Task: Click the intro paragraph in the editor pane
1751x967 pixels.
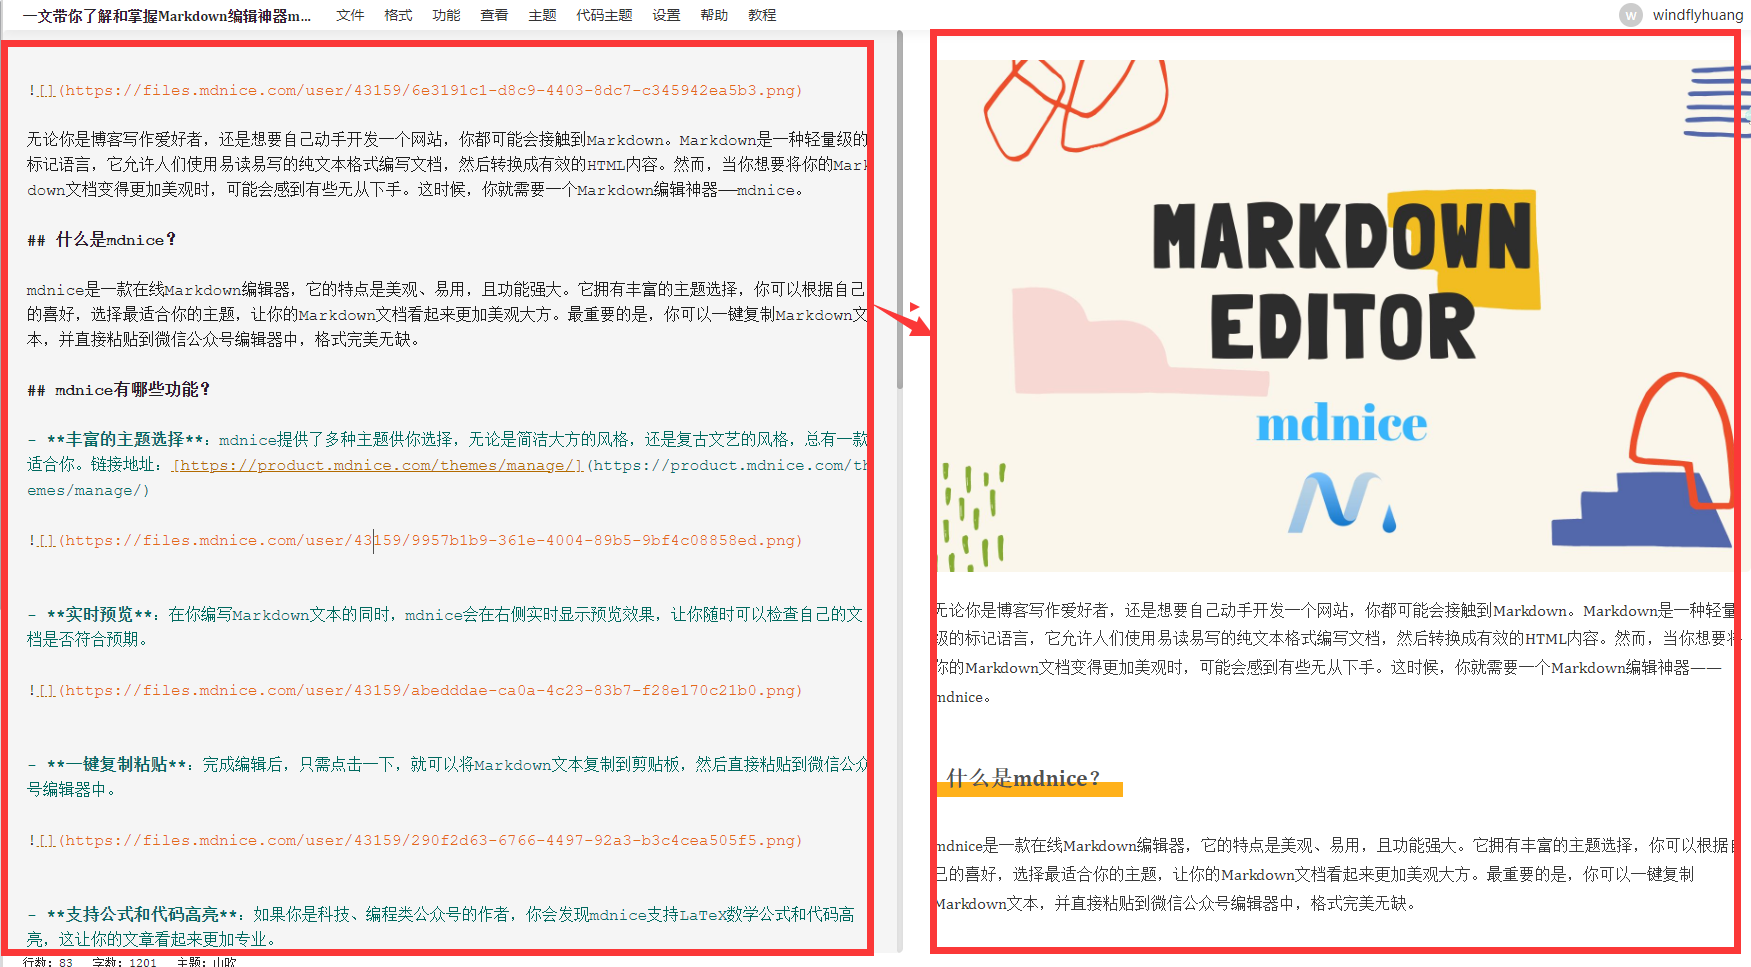Action: (446, 165)
